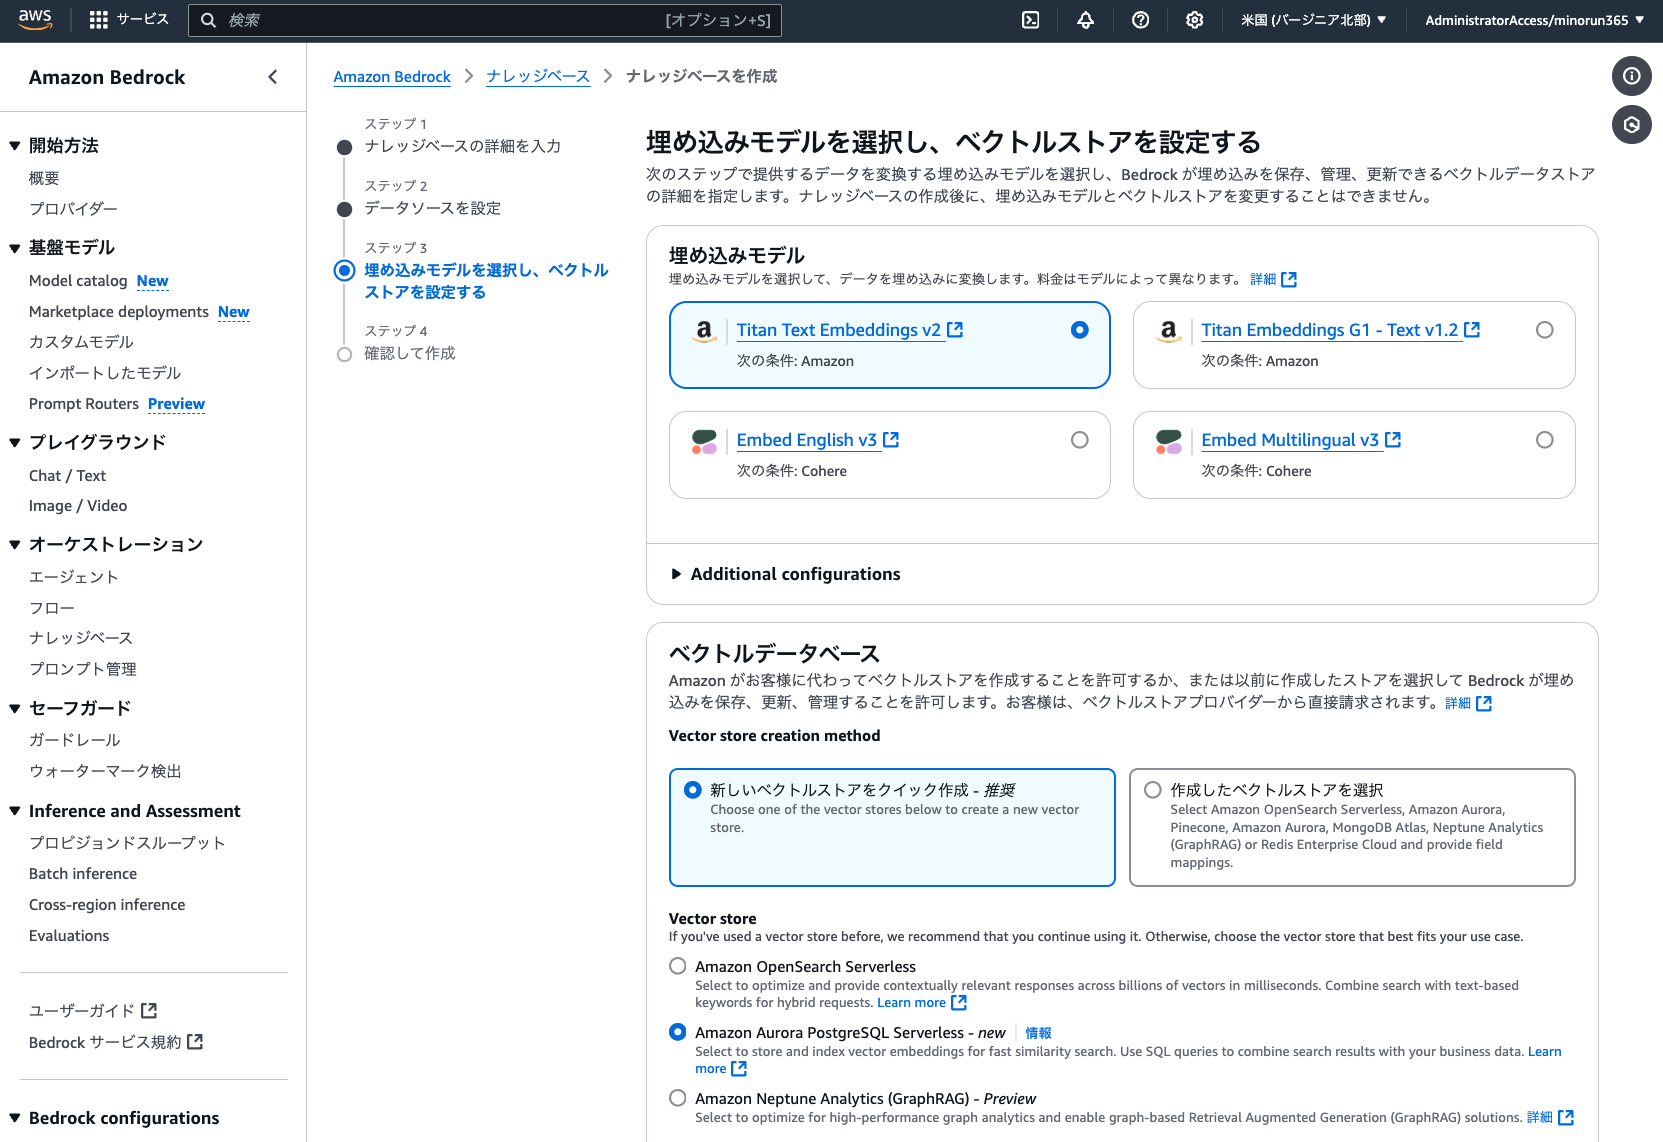1663x1142 pixels.
Task: Select Embed English v3 radio button
Action: (x=1079, y=440)
